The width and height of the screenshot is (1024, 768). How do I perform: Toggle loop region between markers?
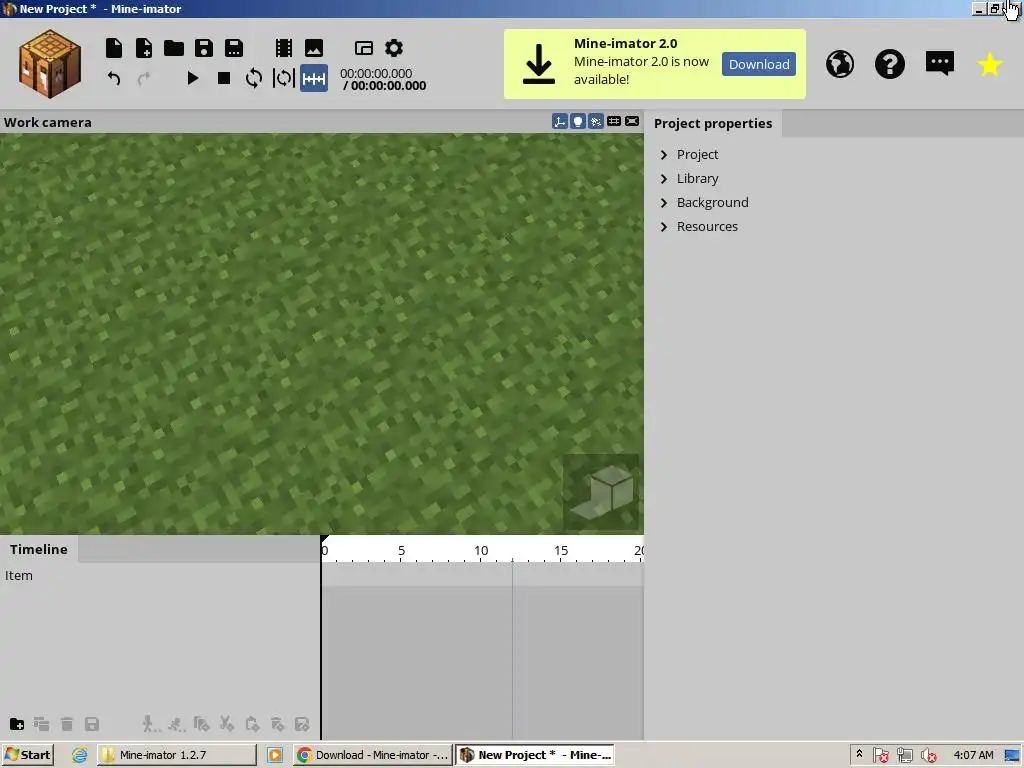283,78
